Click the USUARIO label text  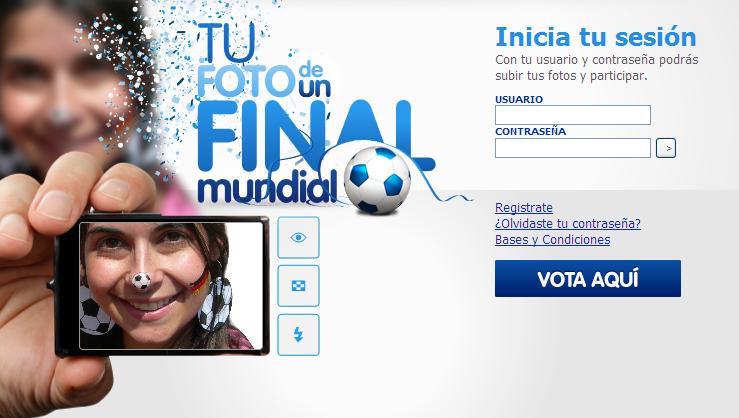coord(518,99)
